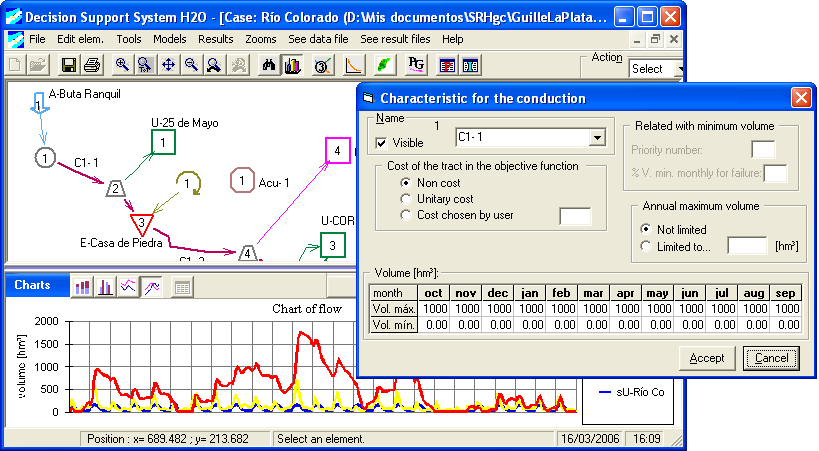Click the green leaf toolbar icon
Screen dimensions: 819x451
tap(384, 65)
